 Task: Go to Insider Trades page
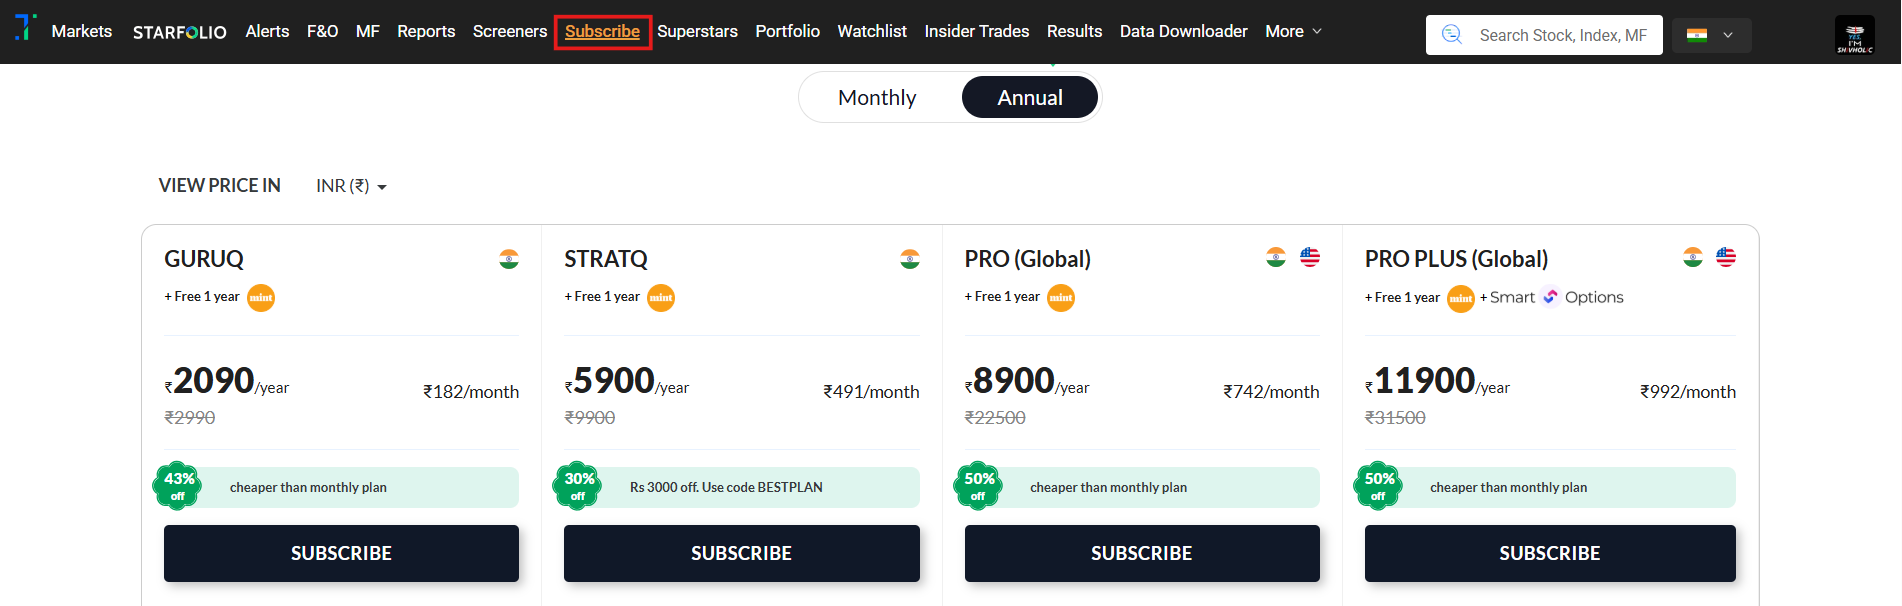click(976, 32)
